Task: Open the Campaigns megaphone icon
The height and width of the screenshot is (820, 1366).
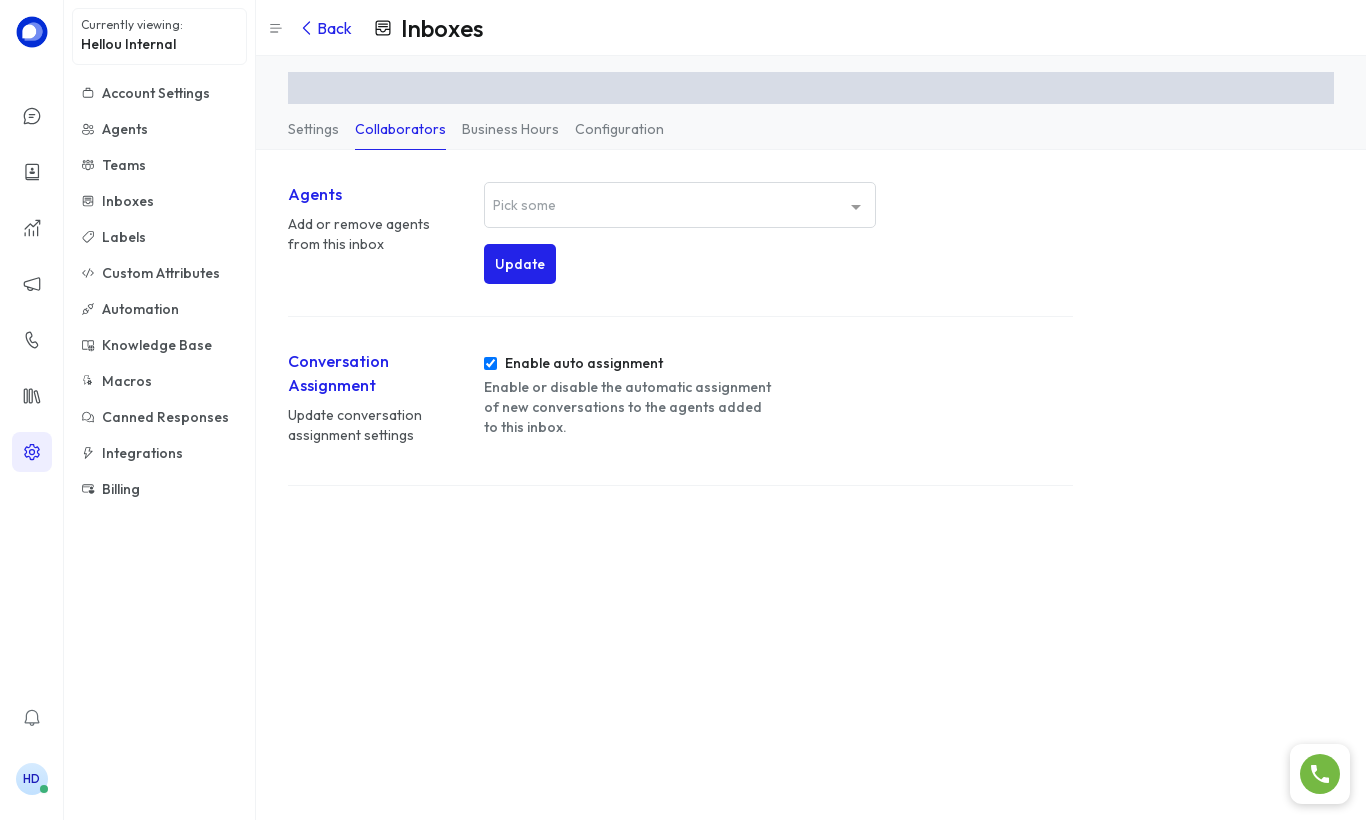Action: (x=32, y=284)
